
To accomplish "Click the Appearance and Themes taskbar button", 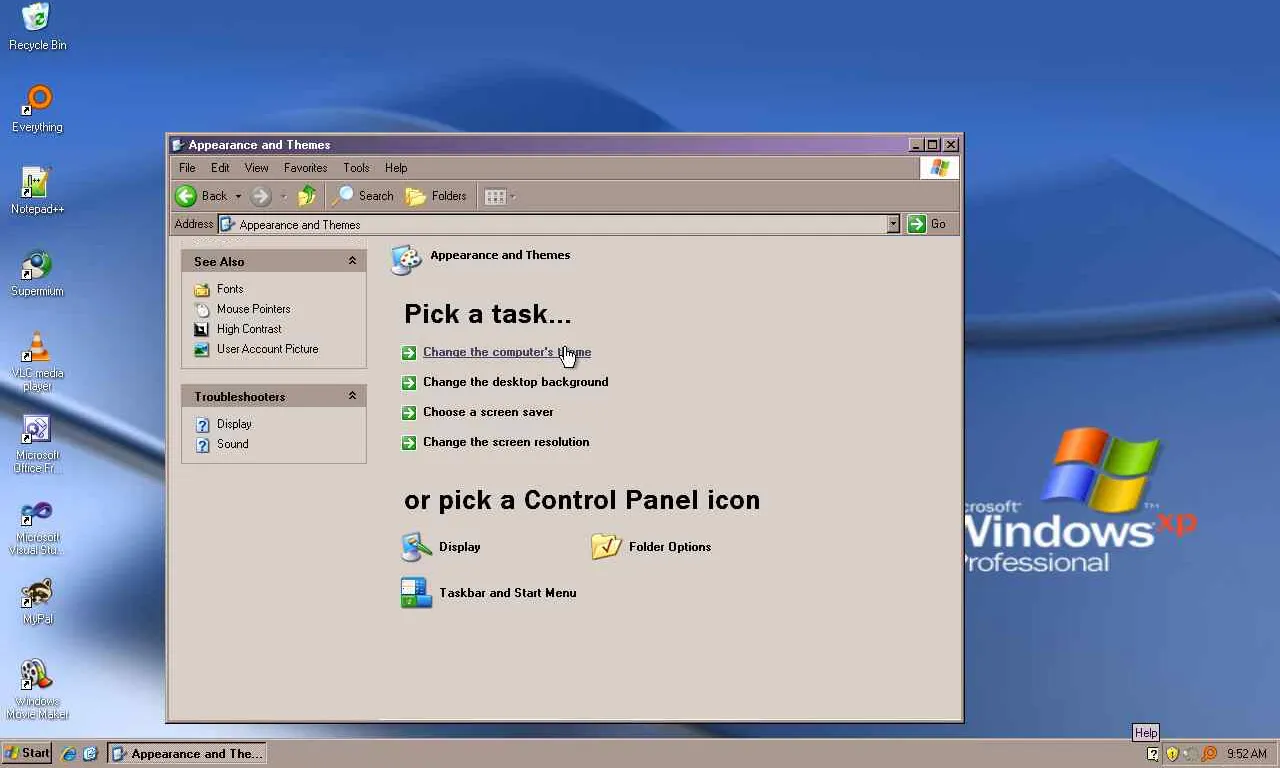I will pos(187,754).
